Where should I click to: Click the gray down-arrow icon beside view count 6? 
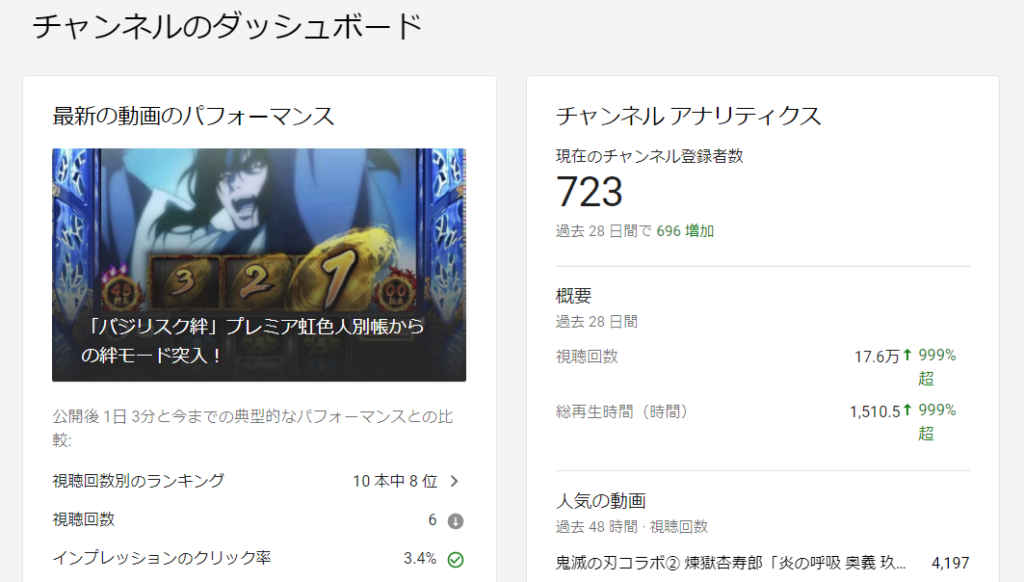[455, 521]
